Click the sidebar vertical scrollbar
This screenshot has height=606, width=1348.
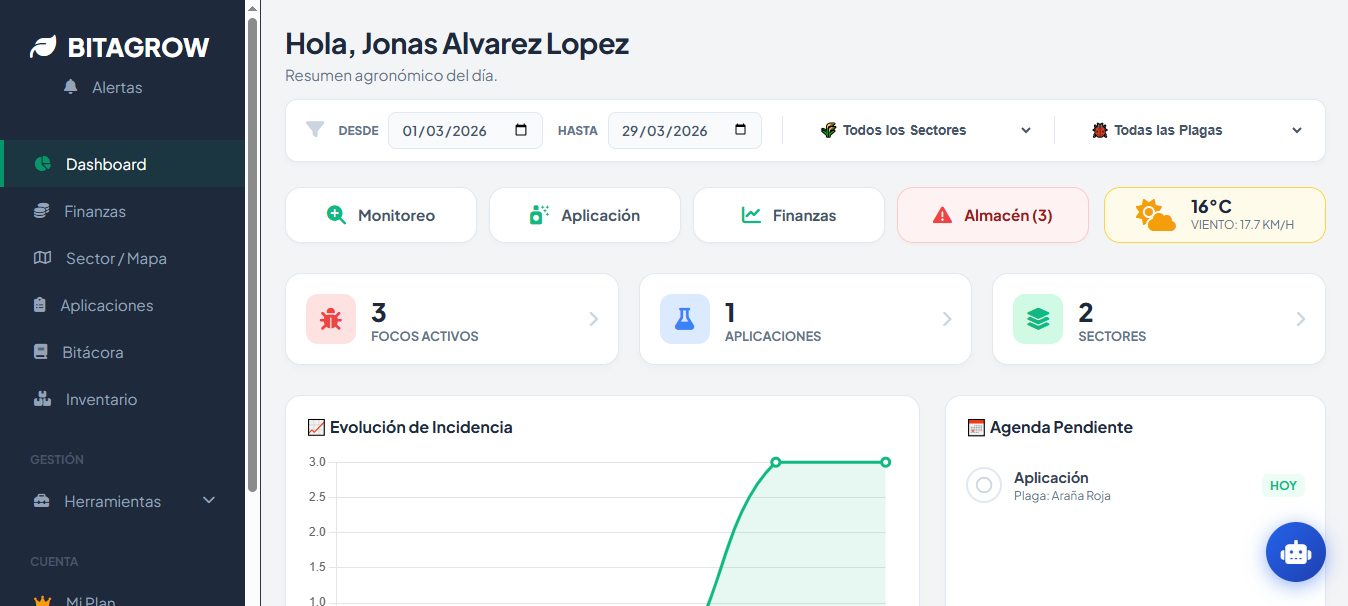point(253,250)
